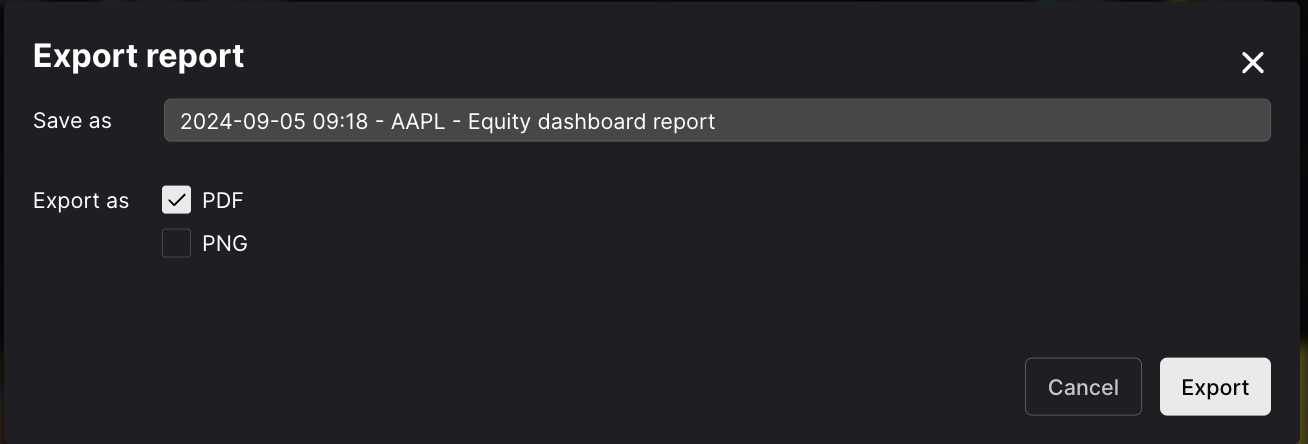The image size is (1308, 444).
Task: Click the Export report dialog title
Action: coord(138,56)
